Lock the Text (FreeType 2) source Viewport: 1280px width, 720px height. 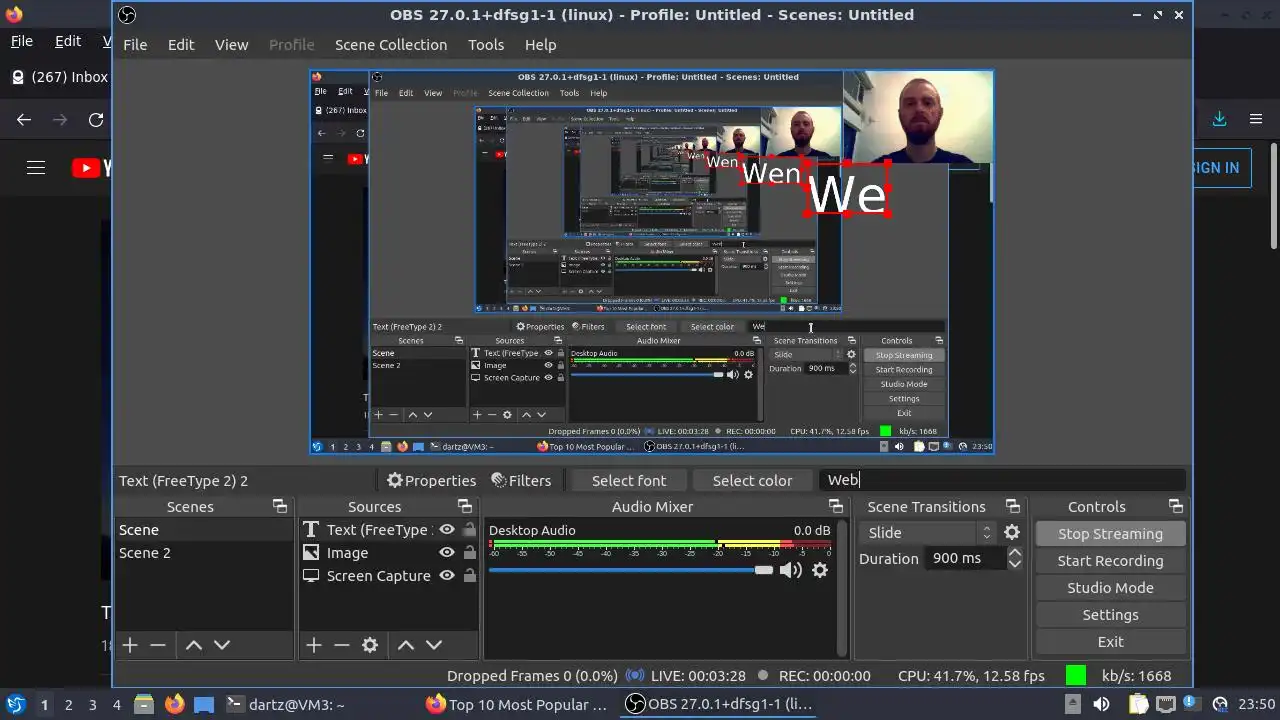pos(469,530)
